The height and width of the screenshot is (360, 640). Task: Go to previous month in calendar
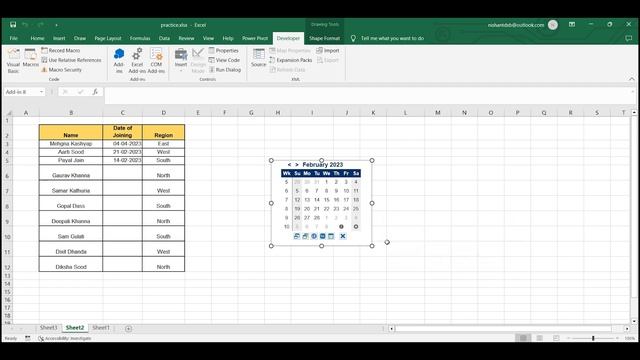pos(289,164)
